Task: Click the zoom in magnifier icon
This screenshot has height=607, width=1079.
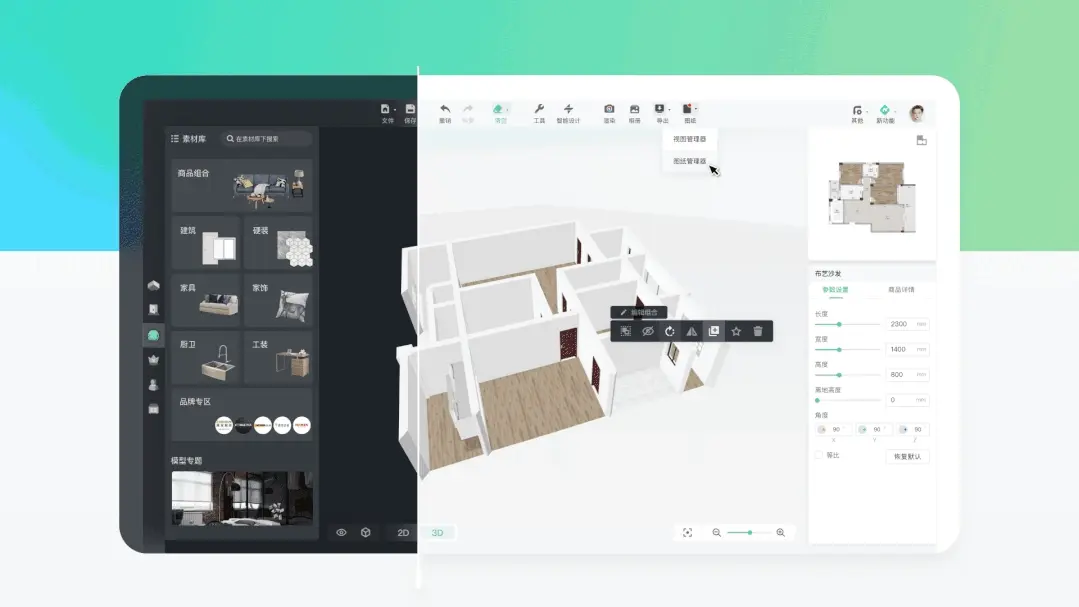Action: [x=780, y=533]
